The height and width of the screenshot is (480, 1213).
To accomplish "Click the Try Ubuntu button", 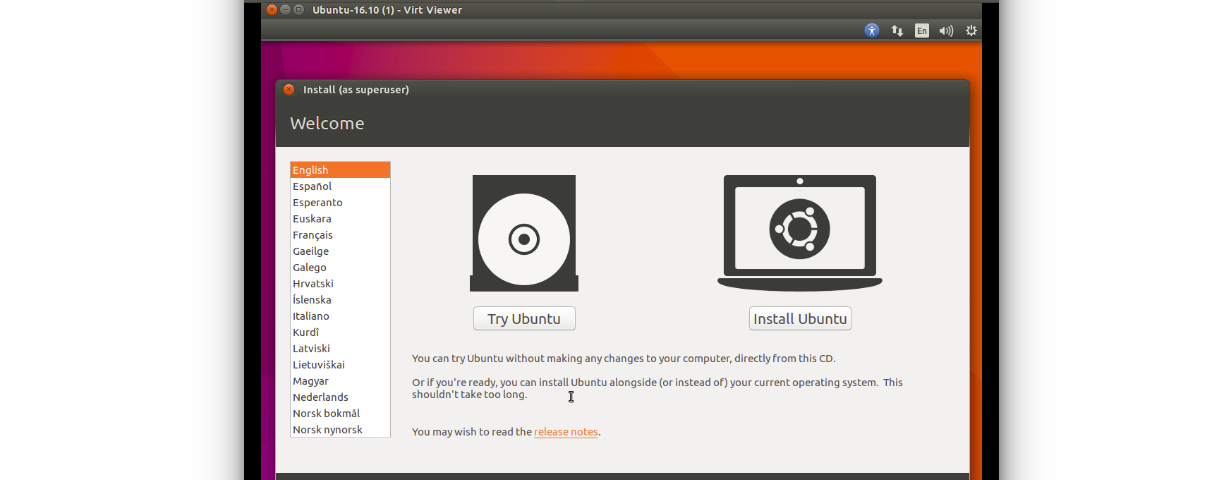I will click(524, 319).
